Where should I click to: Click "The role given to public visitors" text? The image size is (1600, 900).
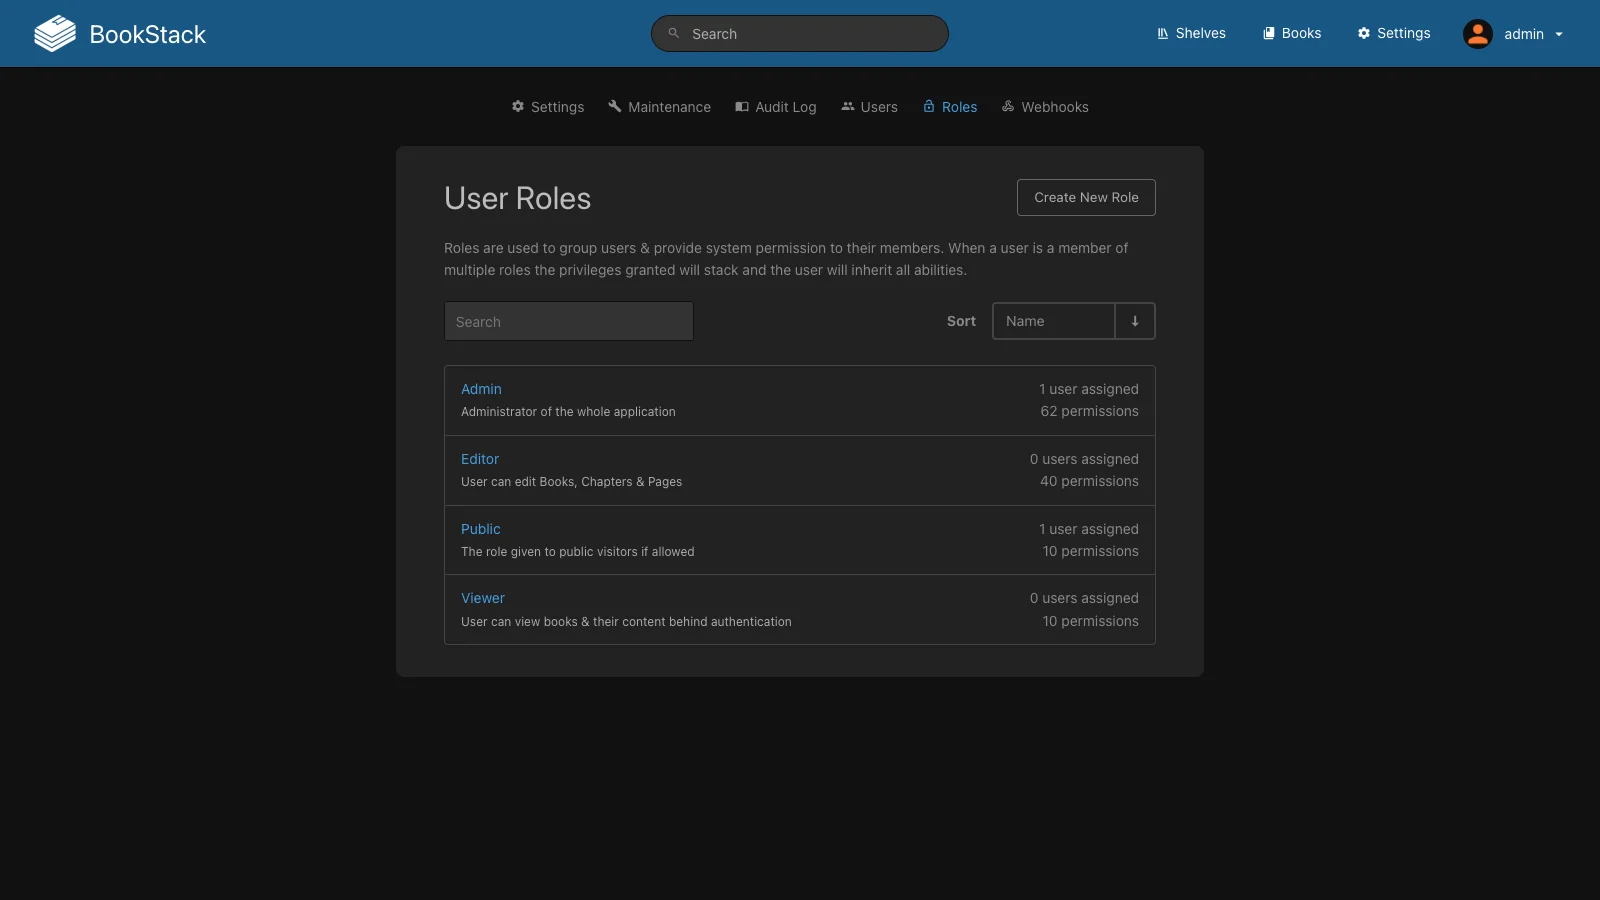click(x=577, y=552)
